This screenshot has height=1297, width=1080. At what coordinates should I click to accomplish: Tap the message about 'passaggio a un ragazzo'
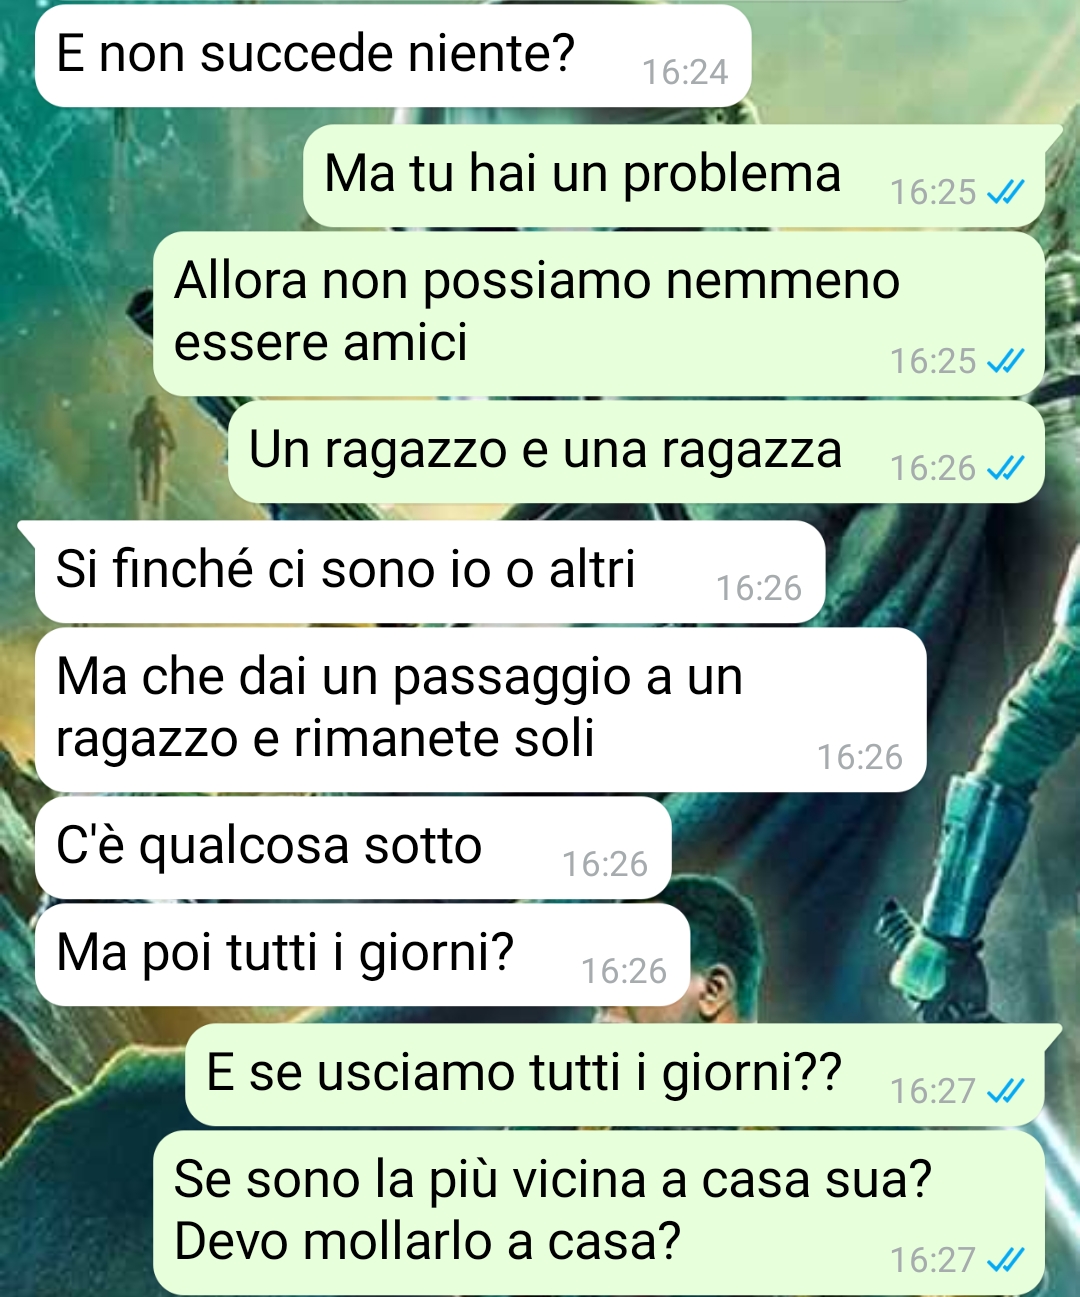(480, 709)
